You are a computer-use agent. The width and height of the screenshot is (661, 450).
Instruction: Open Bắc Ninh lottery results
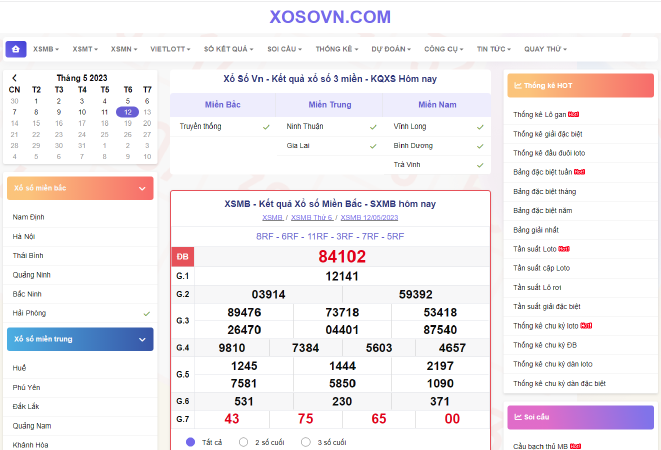27,294
